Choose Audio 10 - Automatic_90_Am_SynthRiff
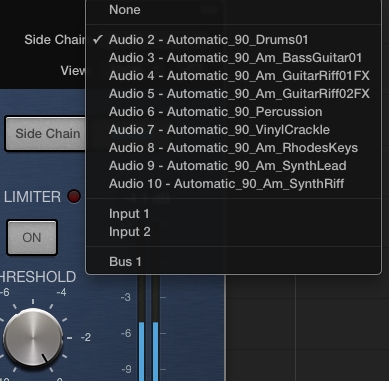Screen dimensions: 389x381 (233, 184)
